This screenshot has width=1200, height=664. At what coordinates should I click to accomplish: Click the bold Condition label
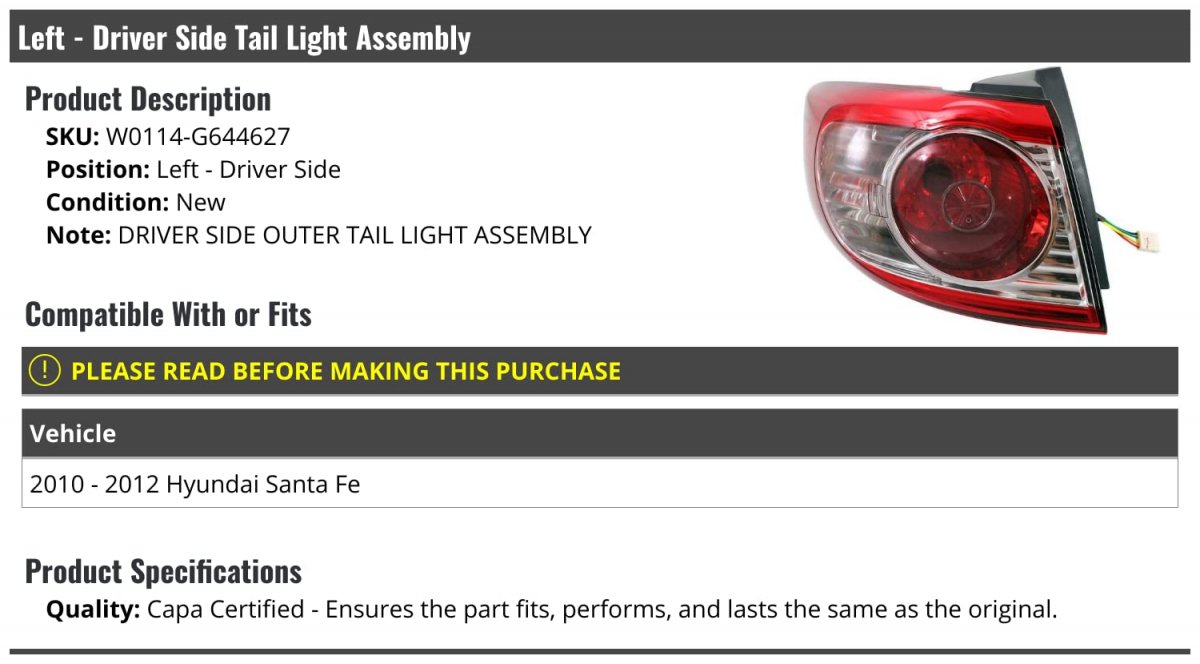107,203
